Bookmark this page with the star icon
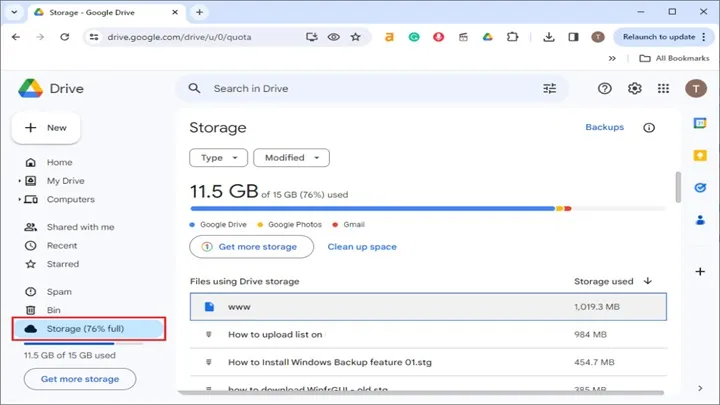Image resolution: width=720 pixels, height=405 pixels. [x=355, y=37]
